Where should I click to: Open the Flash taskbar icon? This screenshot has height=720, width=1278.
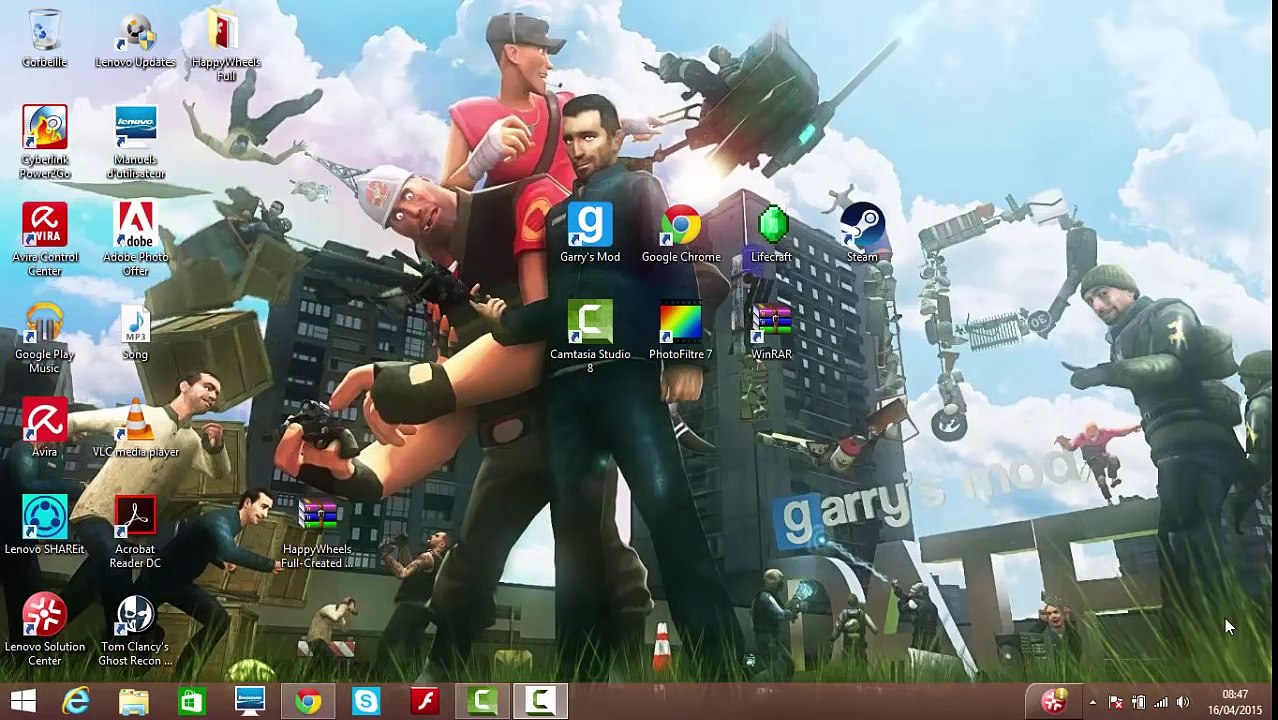pos(424,701)
